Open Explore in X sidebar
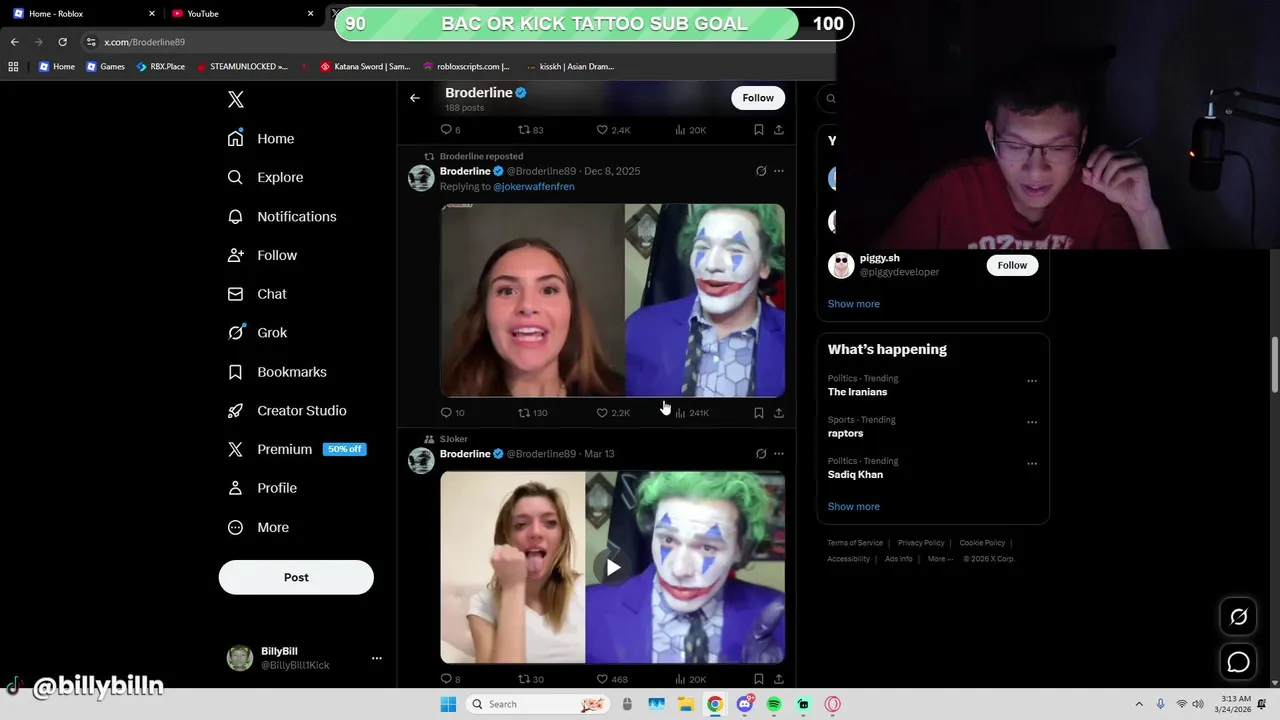 click(265, 177)
